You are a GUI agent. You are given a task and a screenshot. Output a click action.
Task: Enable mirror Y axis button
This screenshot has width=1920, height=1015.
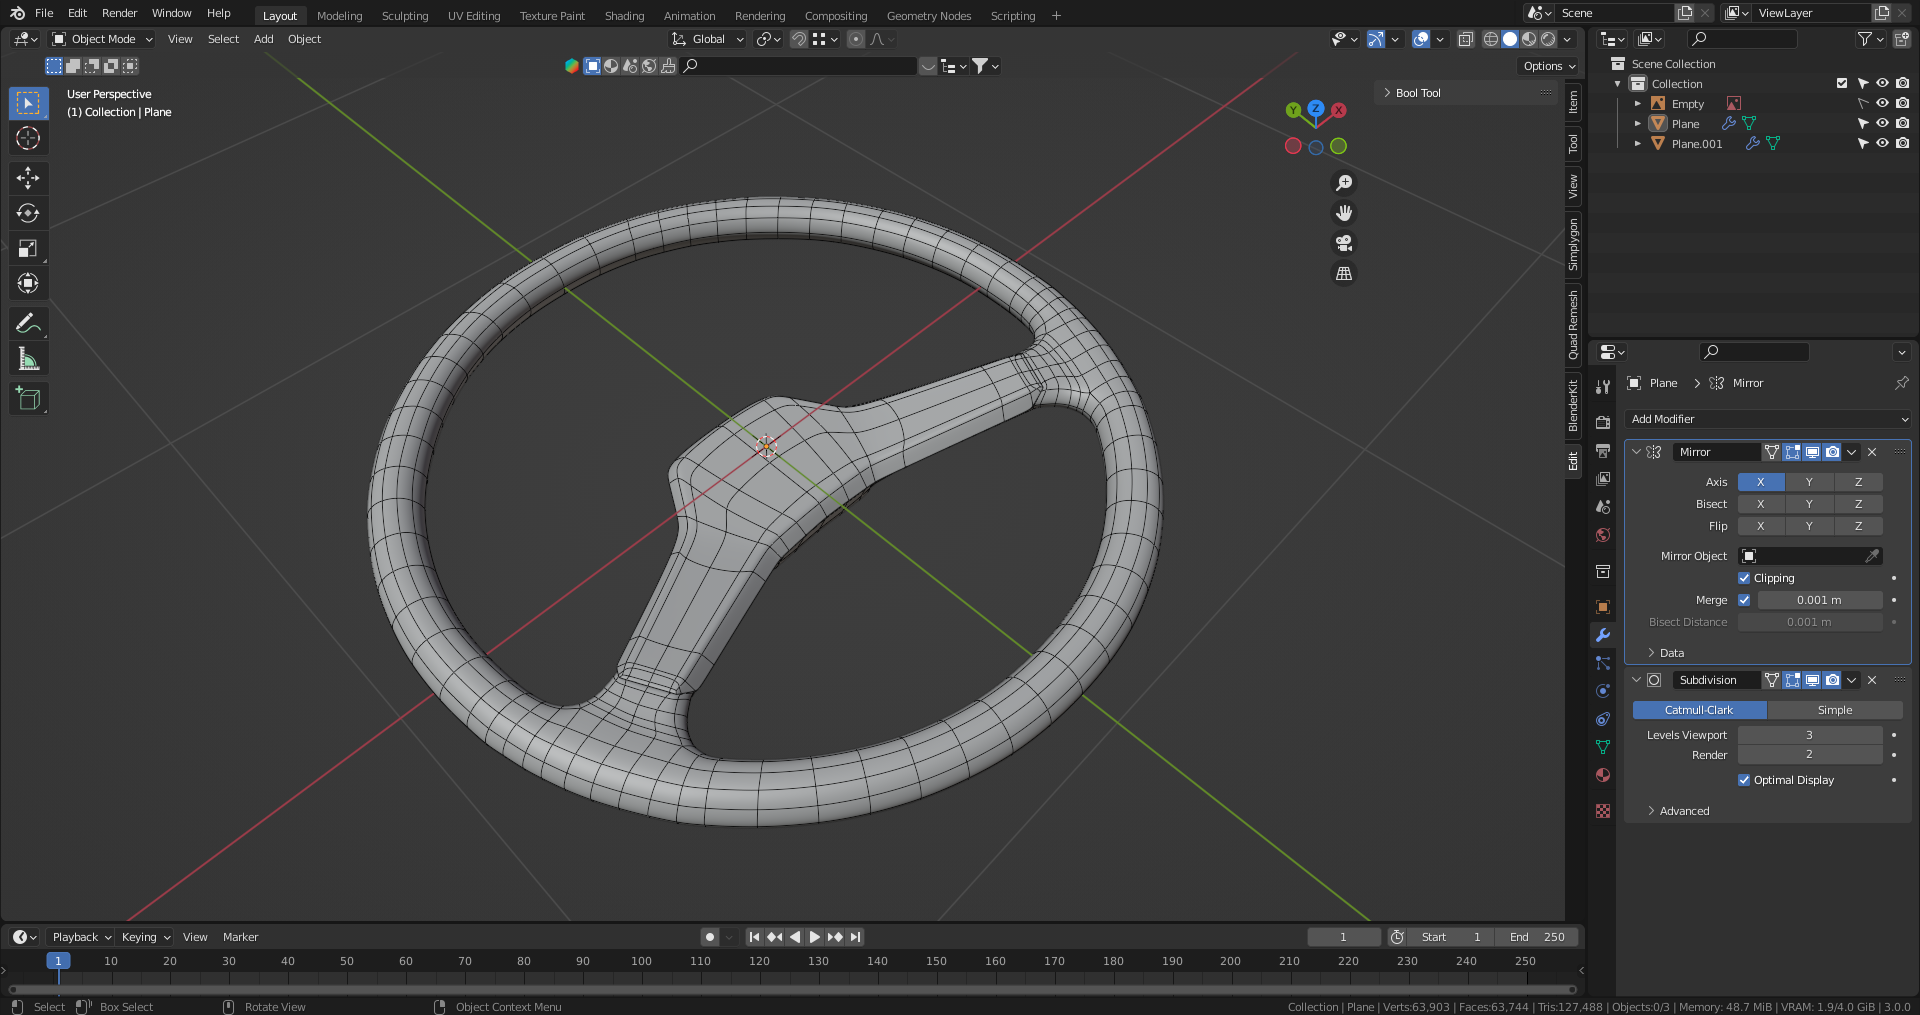(x=1808, y=482)
